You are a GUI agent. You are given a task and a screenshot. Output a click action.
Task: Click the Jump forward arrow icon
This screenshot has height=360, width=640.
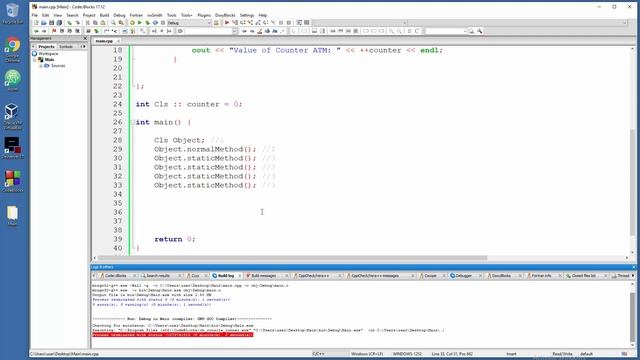[44, 31]
